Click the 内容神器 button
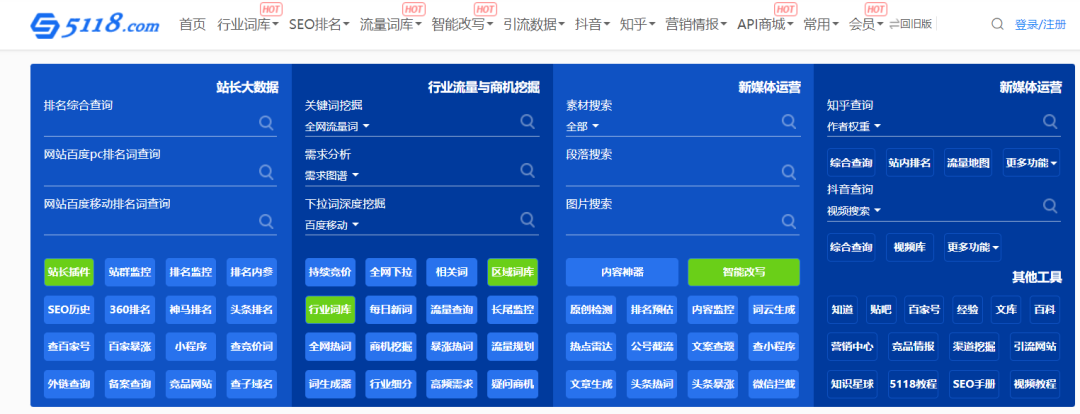This screenshot has height=414, width=1080. point(622,272)
